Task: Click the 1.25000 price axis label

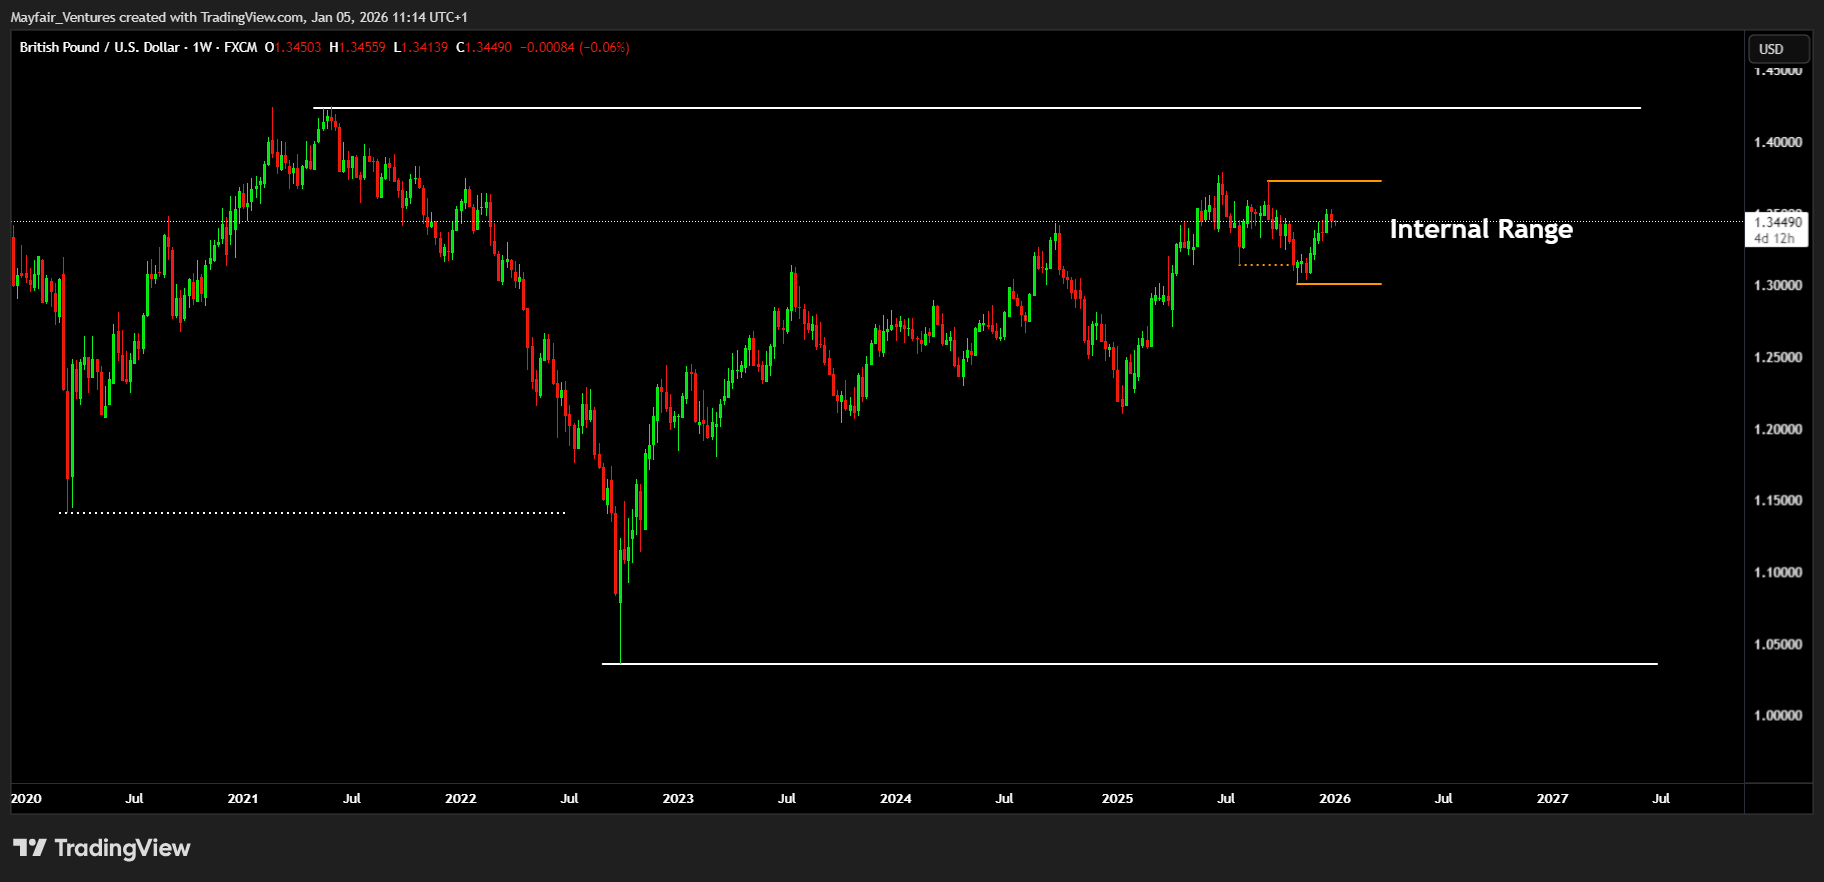Action: point(1778,357)
